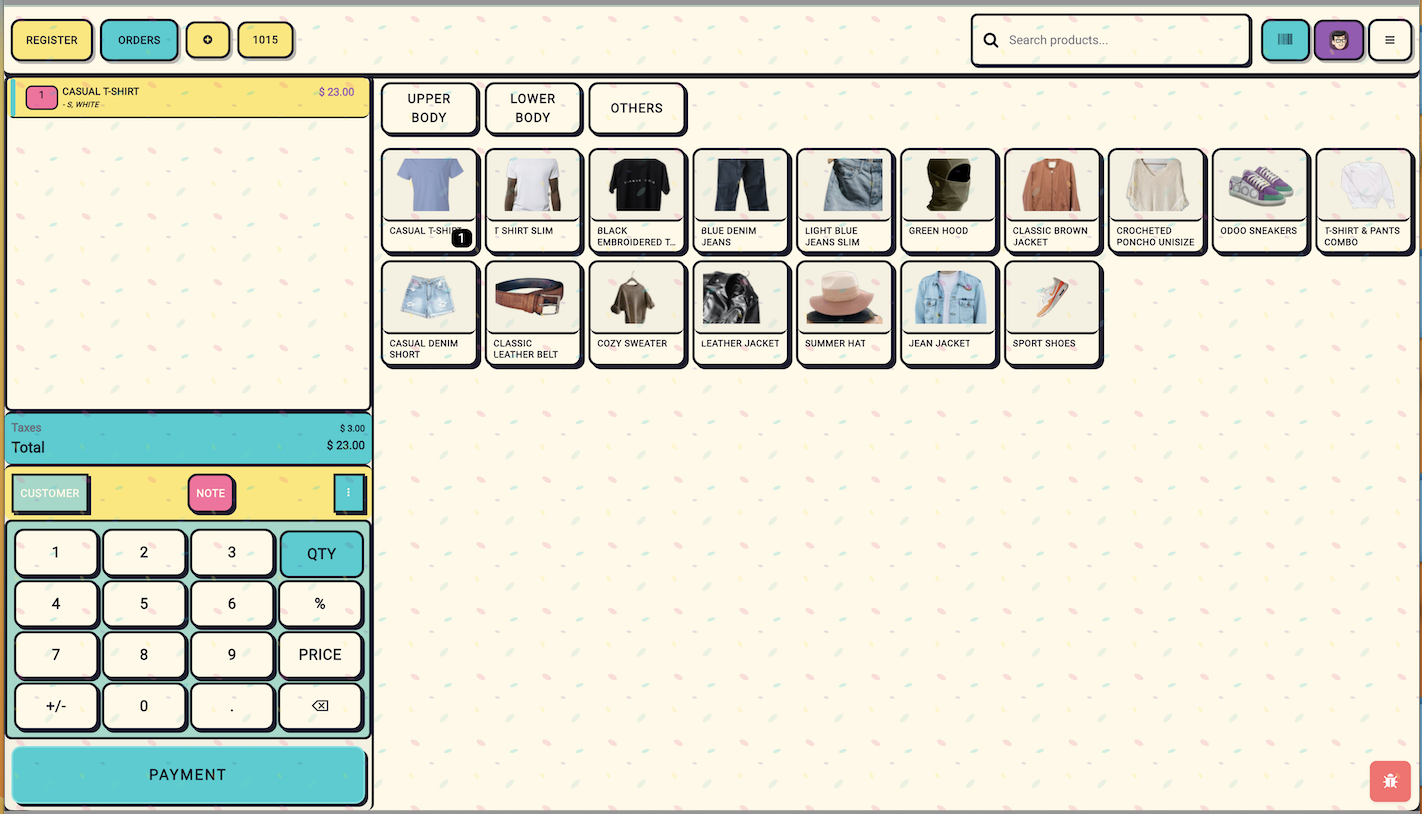The width and height of the screenshot is (1422, 814).
Task: Enable the % discount mode
Action: click(320, 604)
